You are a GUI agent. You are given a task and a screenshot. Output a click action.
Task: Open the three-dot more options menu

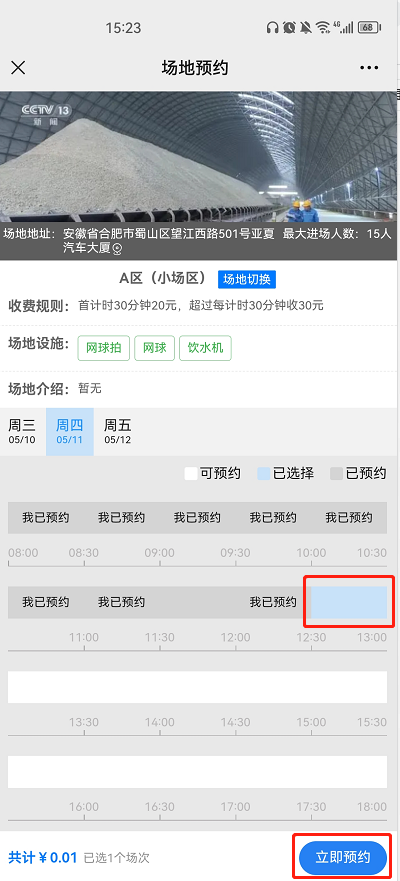click(x=369, y=68)
